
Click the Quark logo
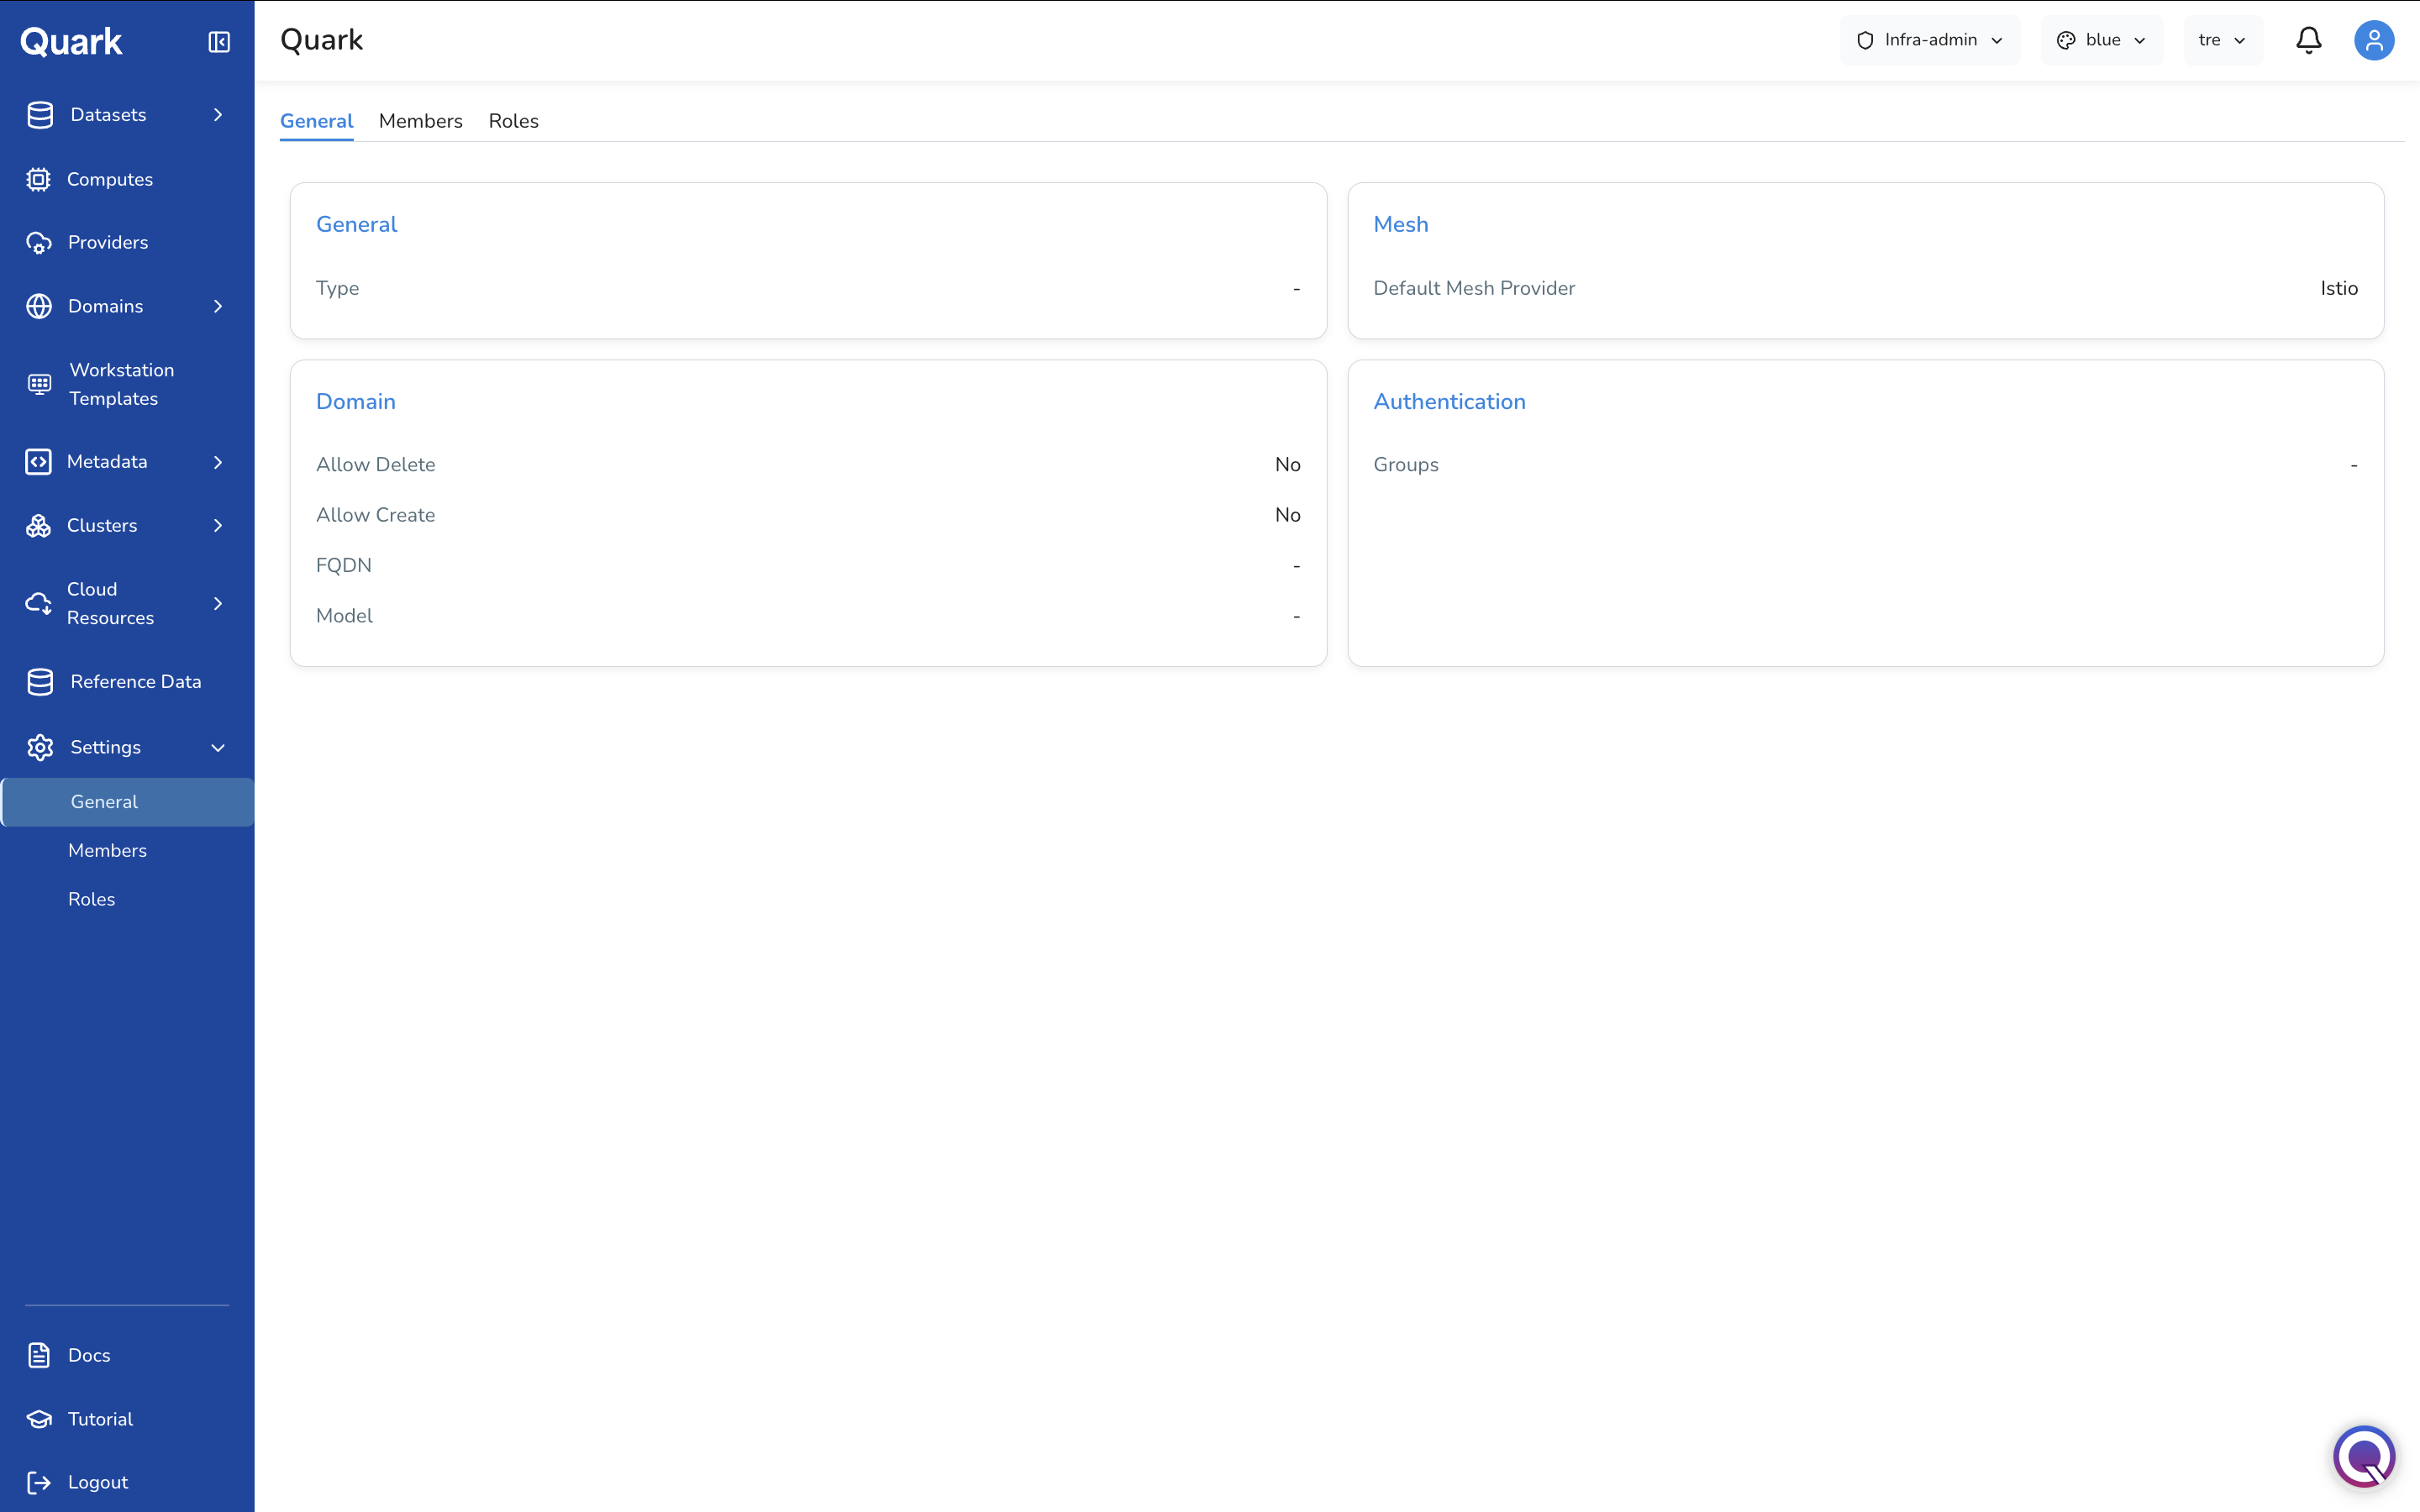(71, 42)
